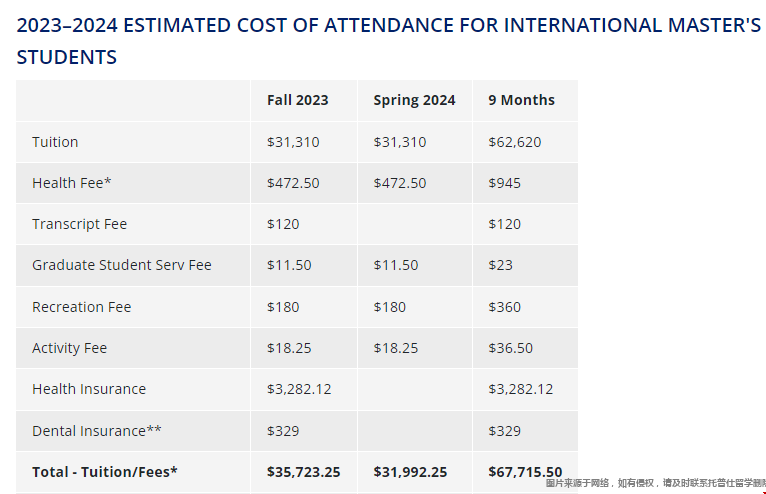The width and height of the screenshot is (766, 494).
Task: Click the $62,620 tuition 9-month cell
Action: (x=514, y=142)
